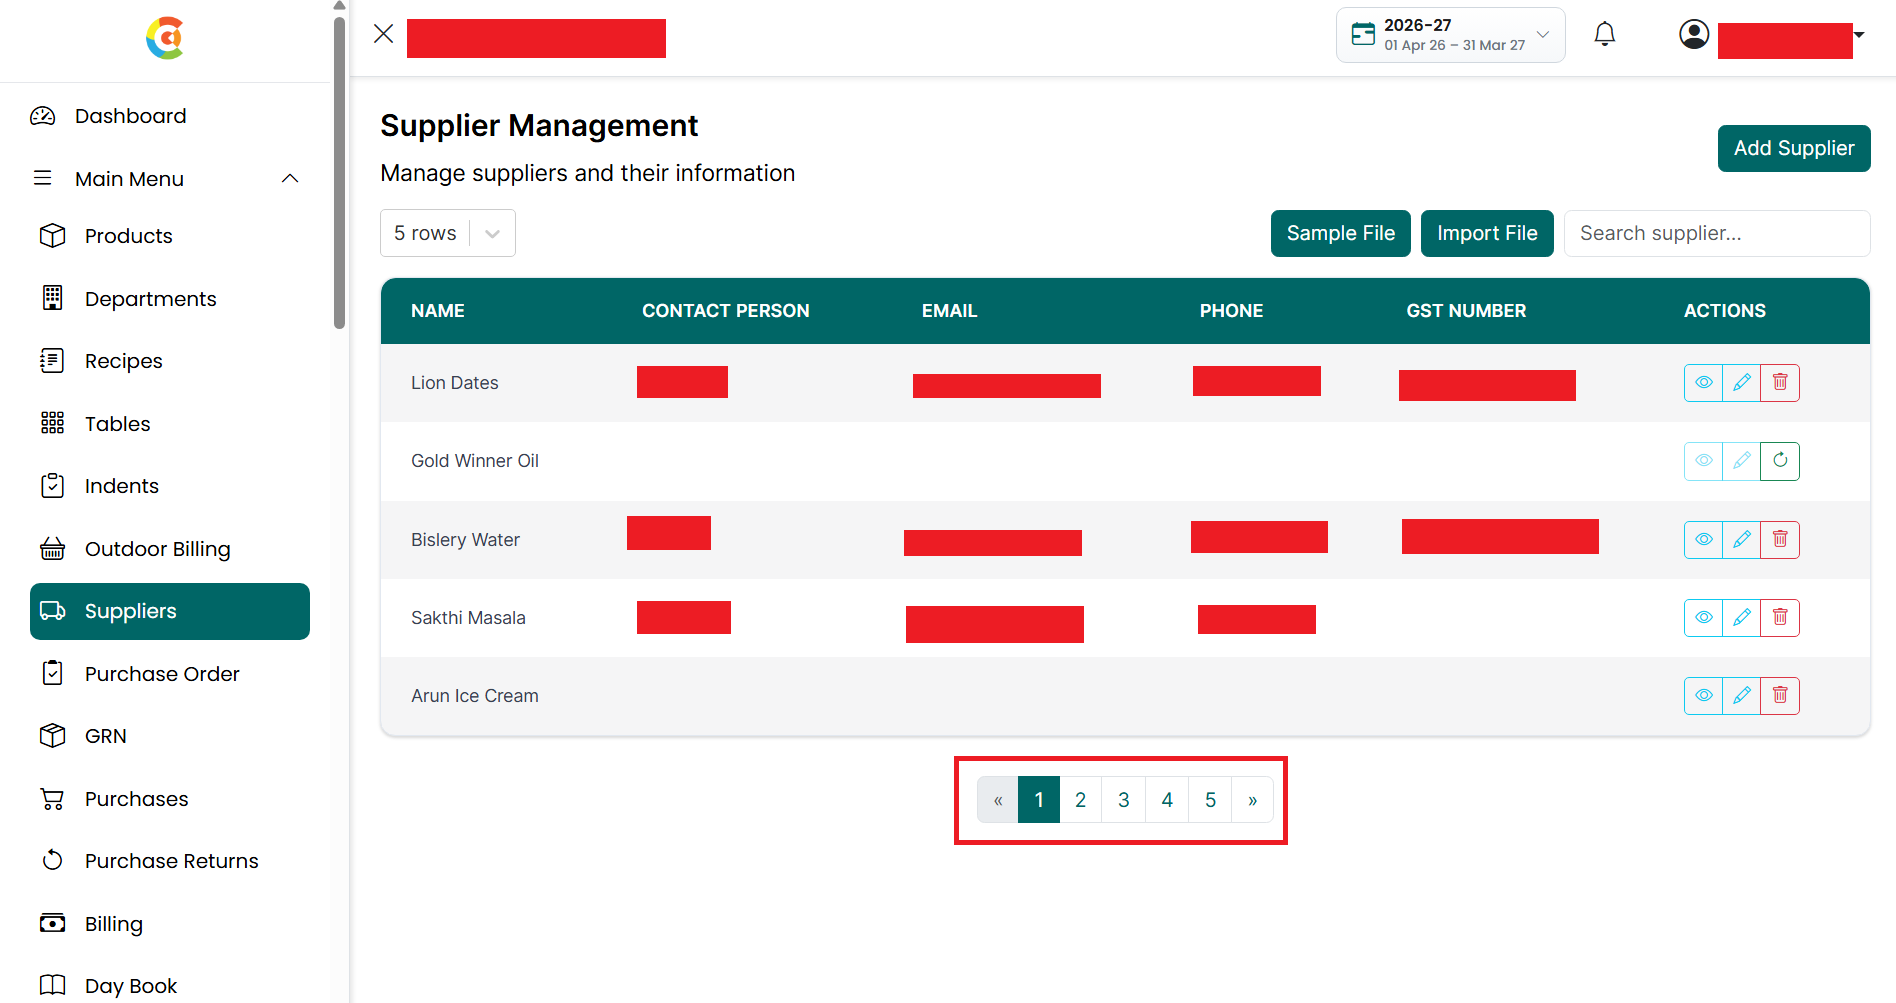This screenshot has width=1896, height=1003.
Task: Go to page 5 of suppliers
Action: [x=1210, y=800]
